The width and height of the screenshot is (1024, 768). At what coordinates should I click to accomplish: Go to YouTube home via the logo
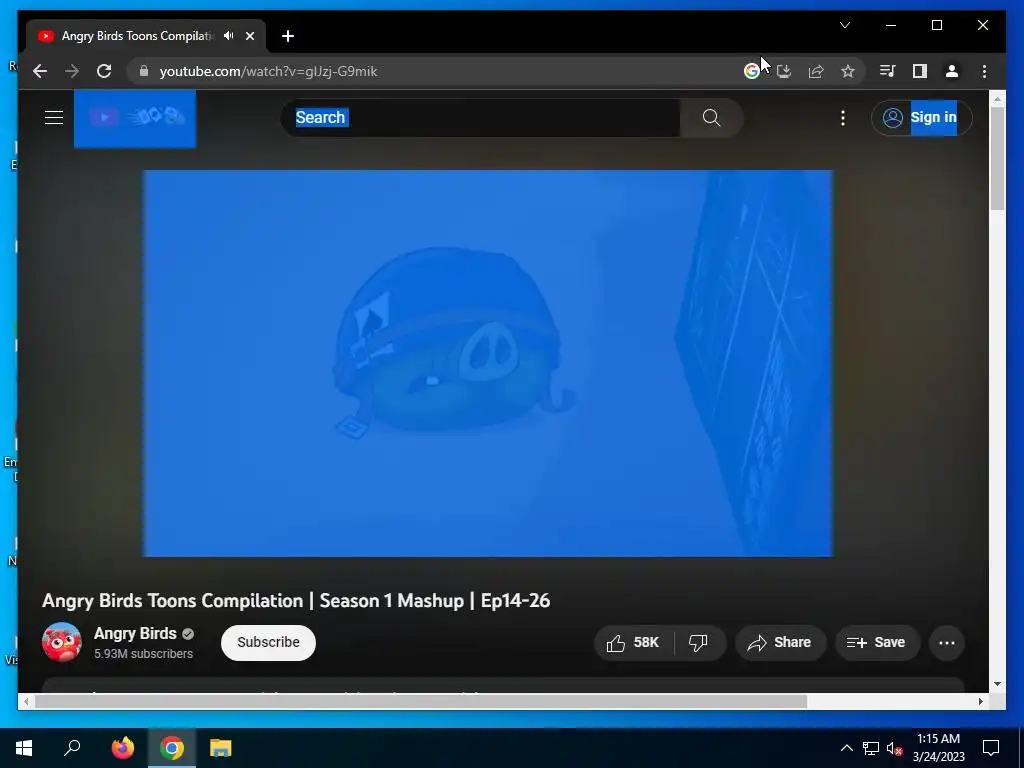click(135, 118)
